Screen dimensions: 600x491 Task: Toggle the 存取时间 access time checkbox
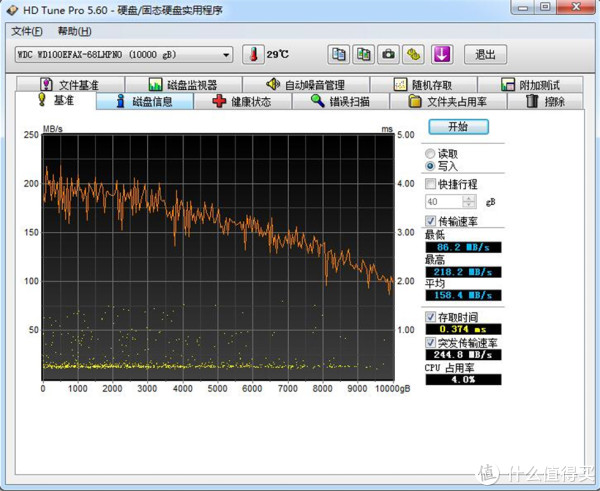tap(430, 317)
